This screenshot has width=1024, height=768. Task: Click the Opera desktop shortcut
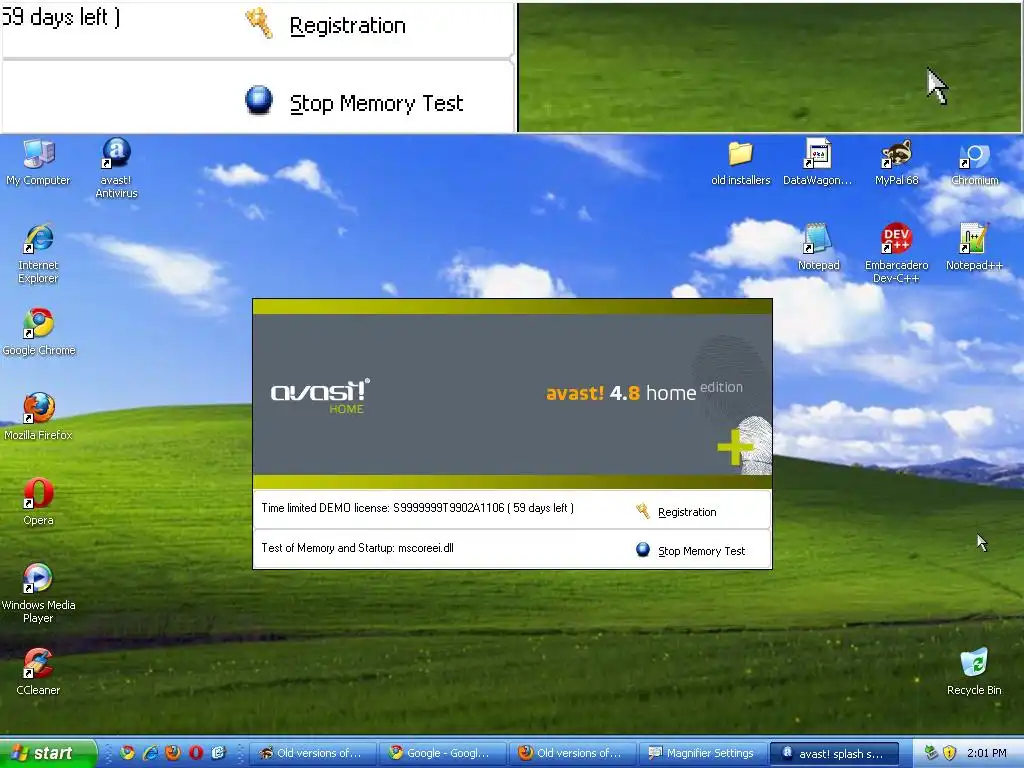(39, 502)
